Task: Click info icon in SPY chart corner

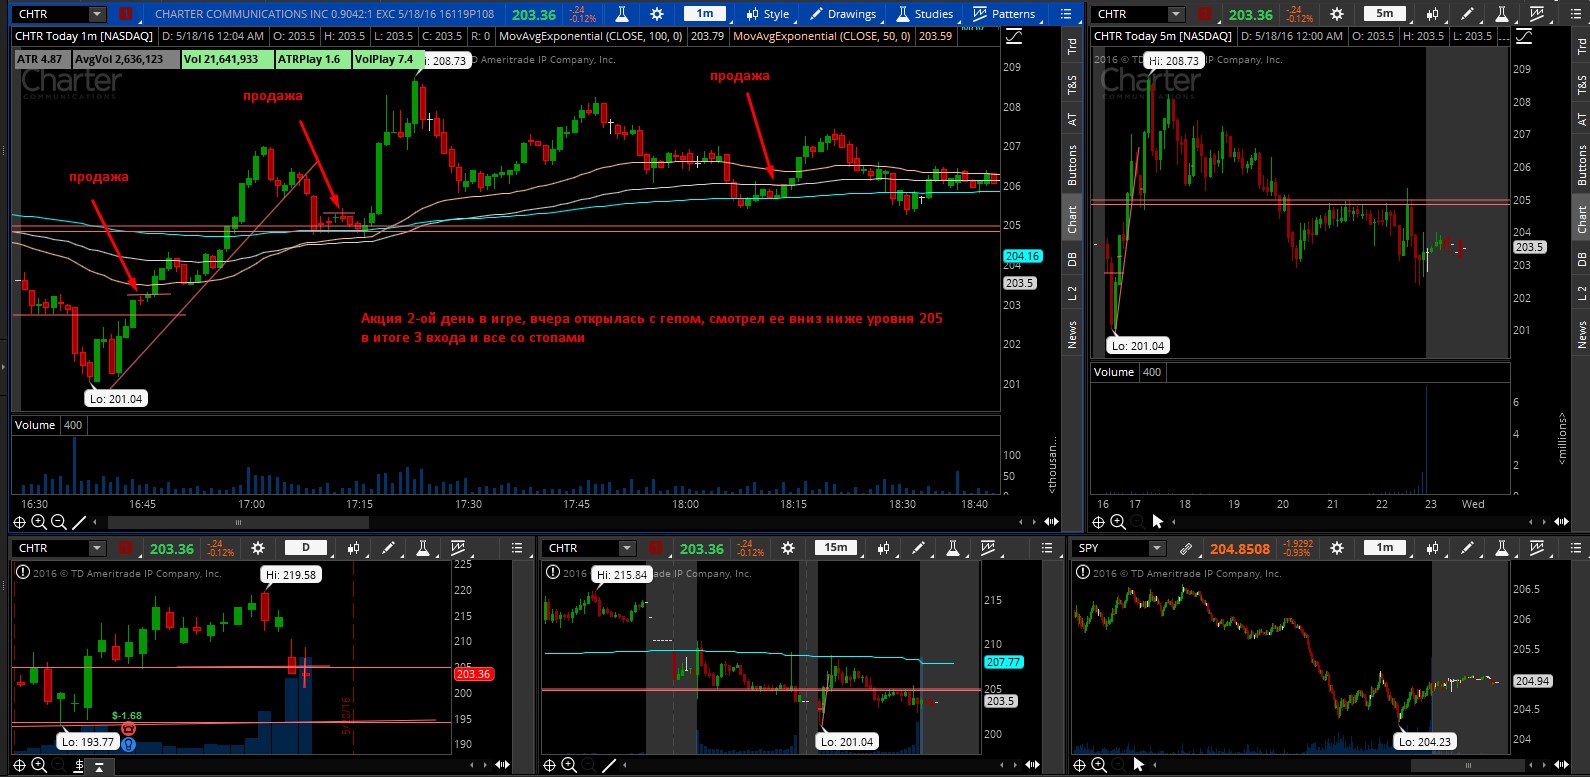Action: (x=1081, y=573)
